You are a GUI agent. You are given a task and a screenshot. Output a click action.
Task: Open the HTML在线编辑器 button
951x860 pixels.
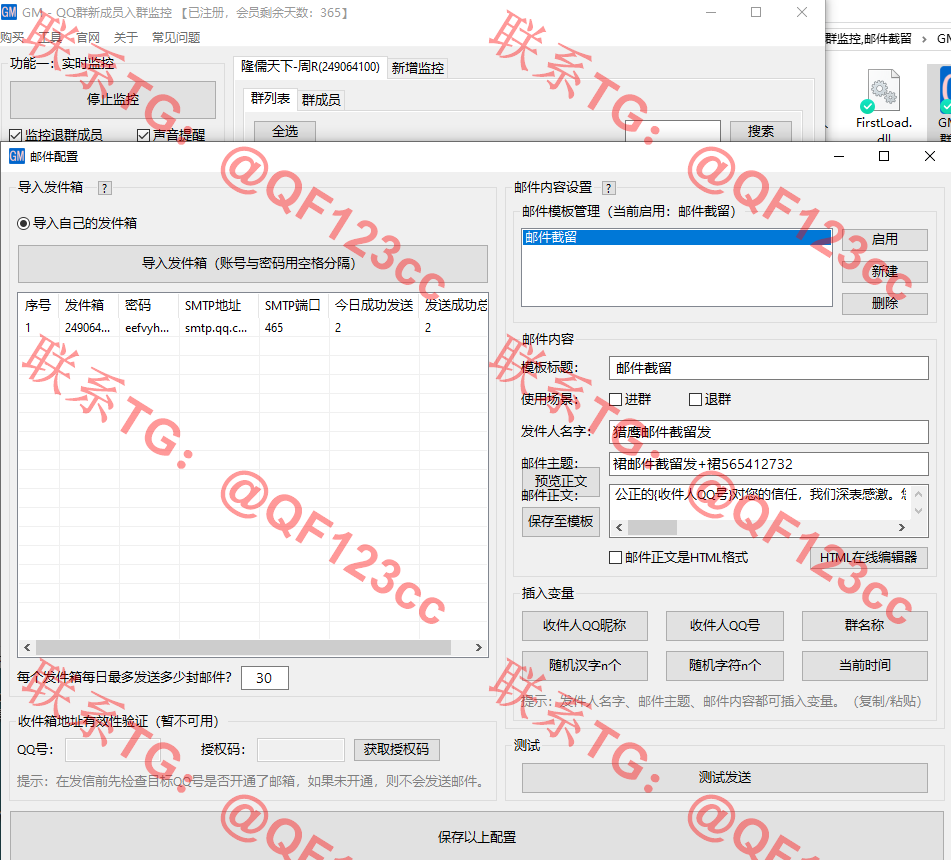869,557
